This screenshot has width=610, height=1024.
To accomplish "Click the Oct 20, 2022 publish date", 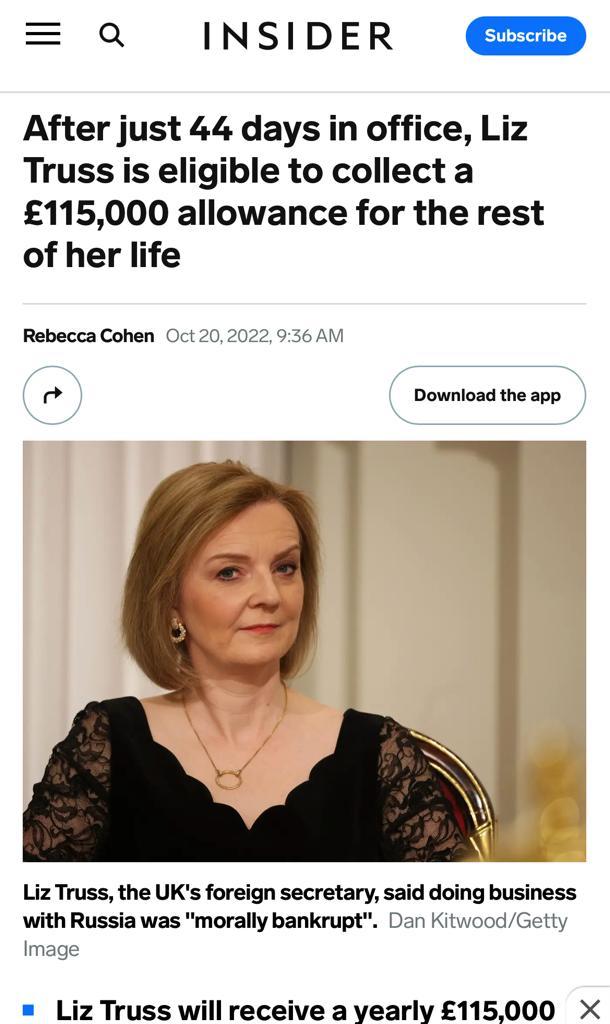I will (x=217, y=336).
